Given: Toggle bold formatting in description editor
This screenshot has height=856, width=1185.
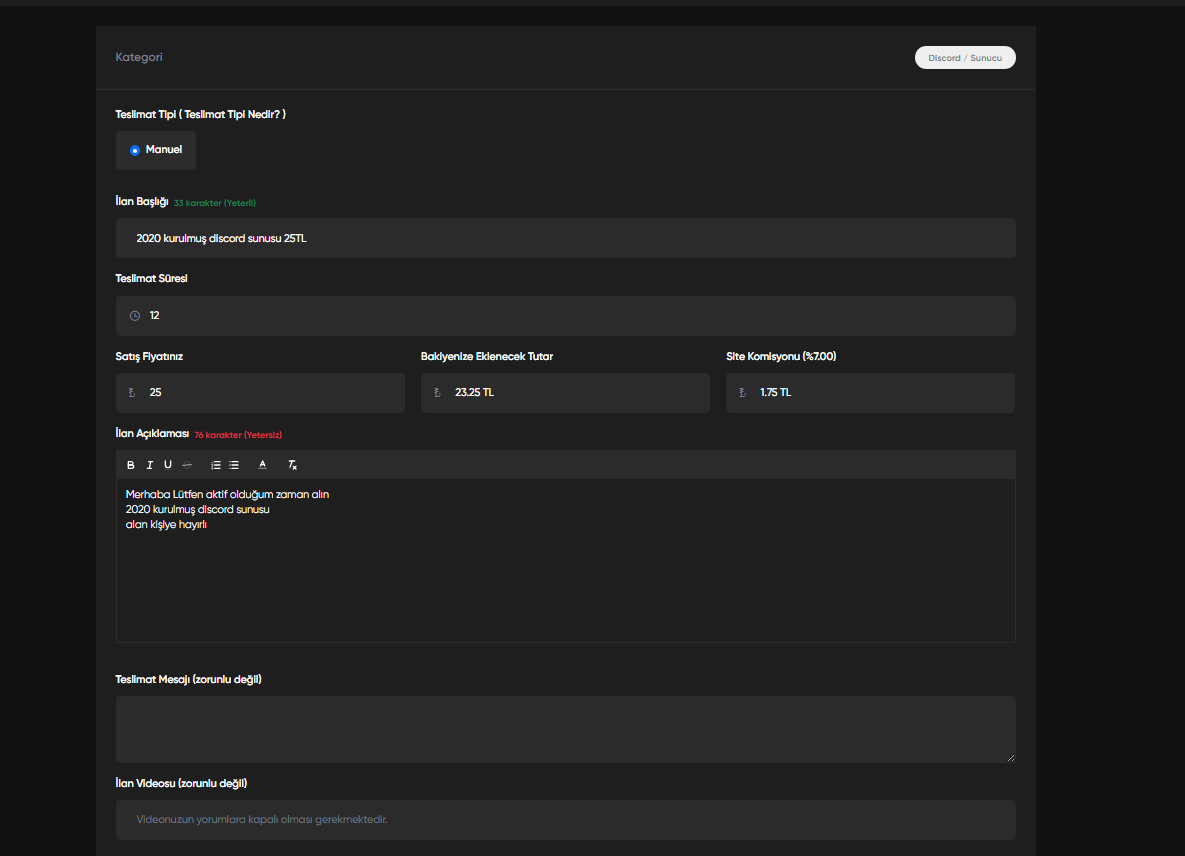Looking at the screenshot, I should [131, 465].
